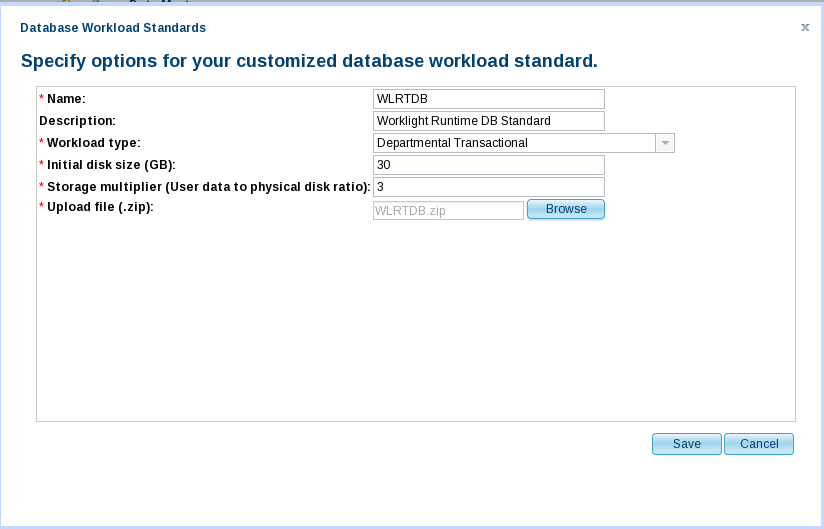Click the Description label
Image resolution: width=824 pixels, height=529 pixels.
tap(77, 121)
